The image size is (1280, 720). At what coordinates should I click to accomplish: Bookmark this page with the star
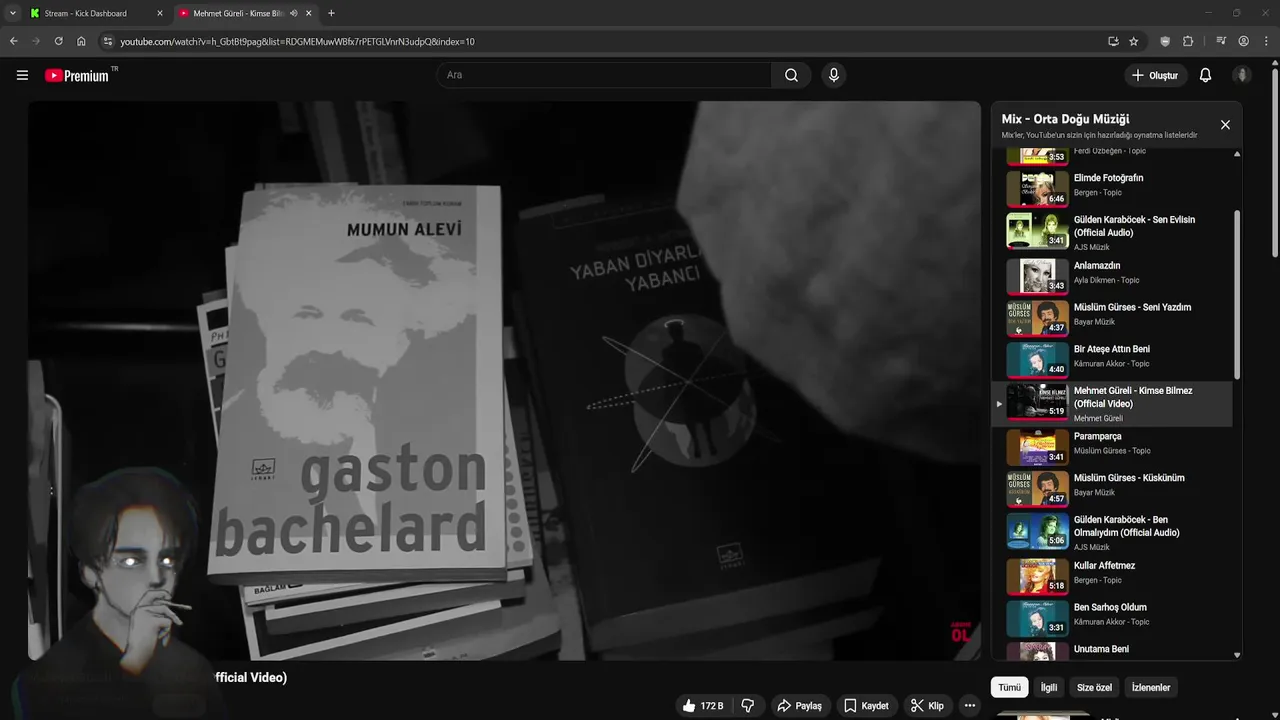point(1133,41)
